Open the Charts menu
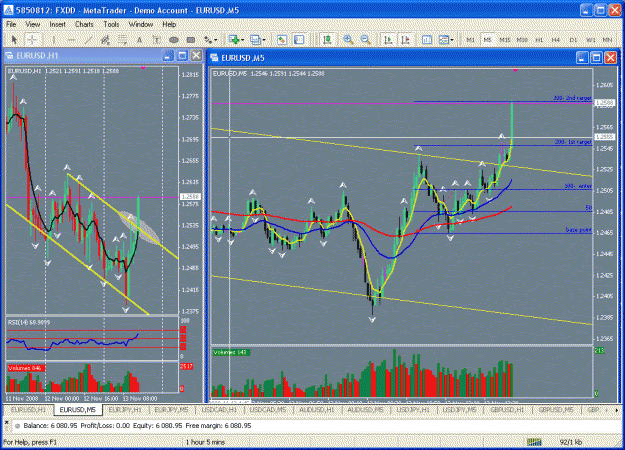 84,24
